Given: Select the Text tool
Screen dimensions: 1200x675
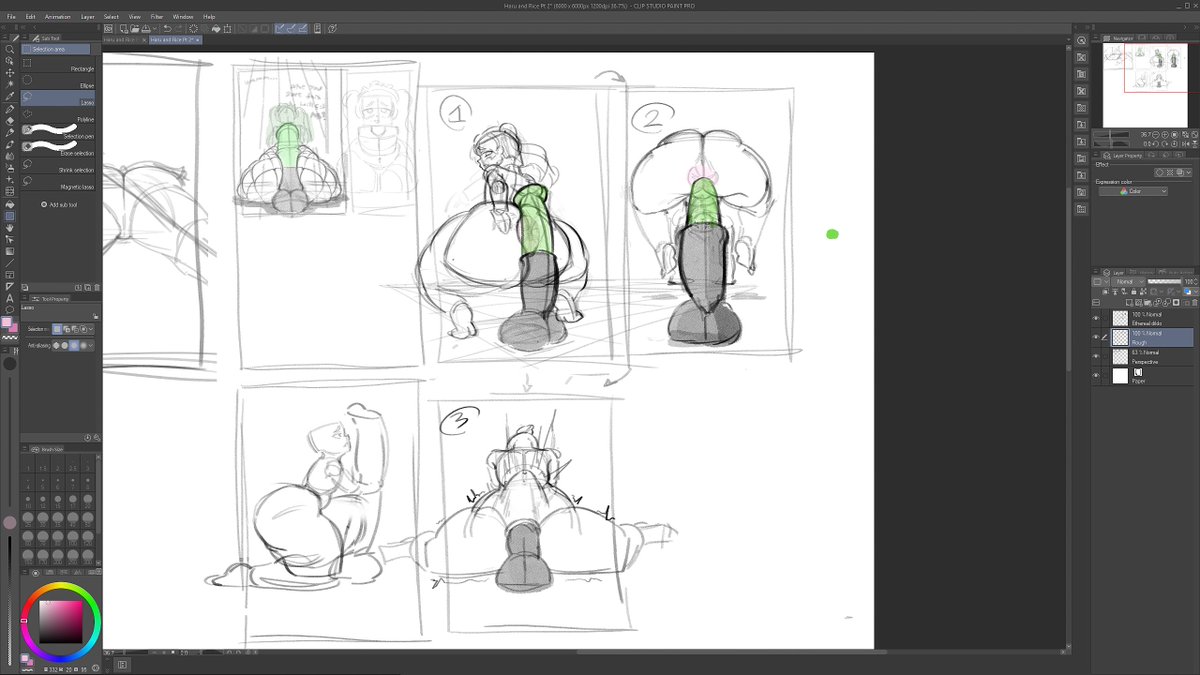Looking at the screenshot, I should 10,298.
